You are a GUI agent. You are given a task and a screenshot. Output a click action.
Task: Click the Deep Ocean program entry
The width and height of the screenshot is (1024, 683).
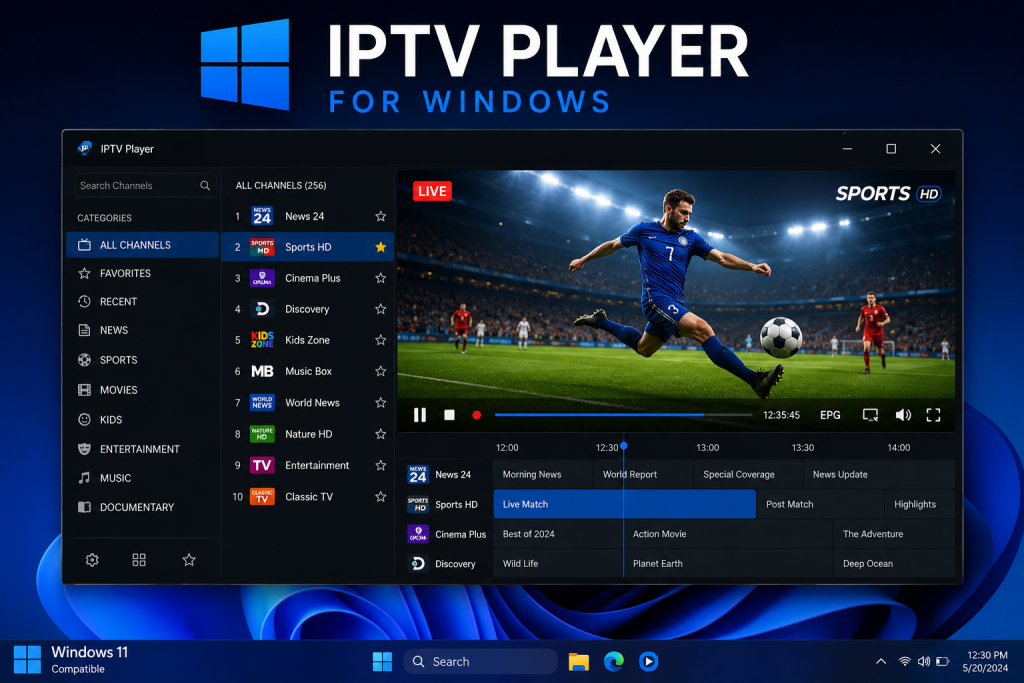pyautogui.click(x=895, y=564)
